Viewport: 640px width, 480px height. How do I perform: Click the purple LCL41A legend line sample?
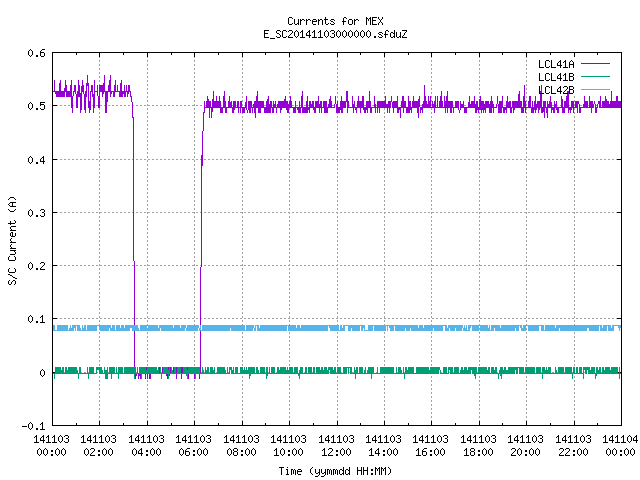click(595, 64)
